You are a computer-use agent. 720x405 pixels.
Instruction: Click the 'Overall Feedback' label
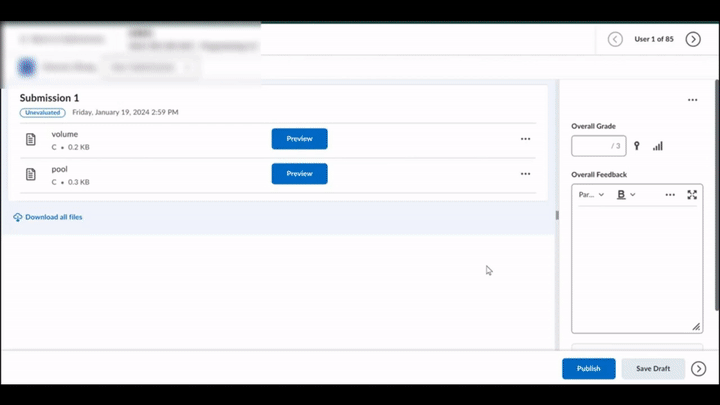click(x=599, y=174)
